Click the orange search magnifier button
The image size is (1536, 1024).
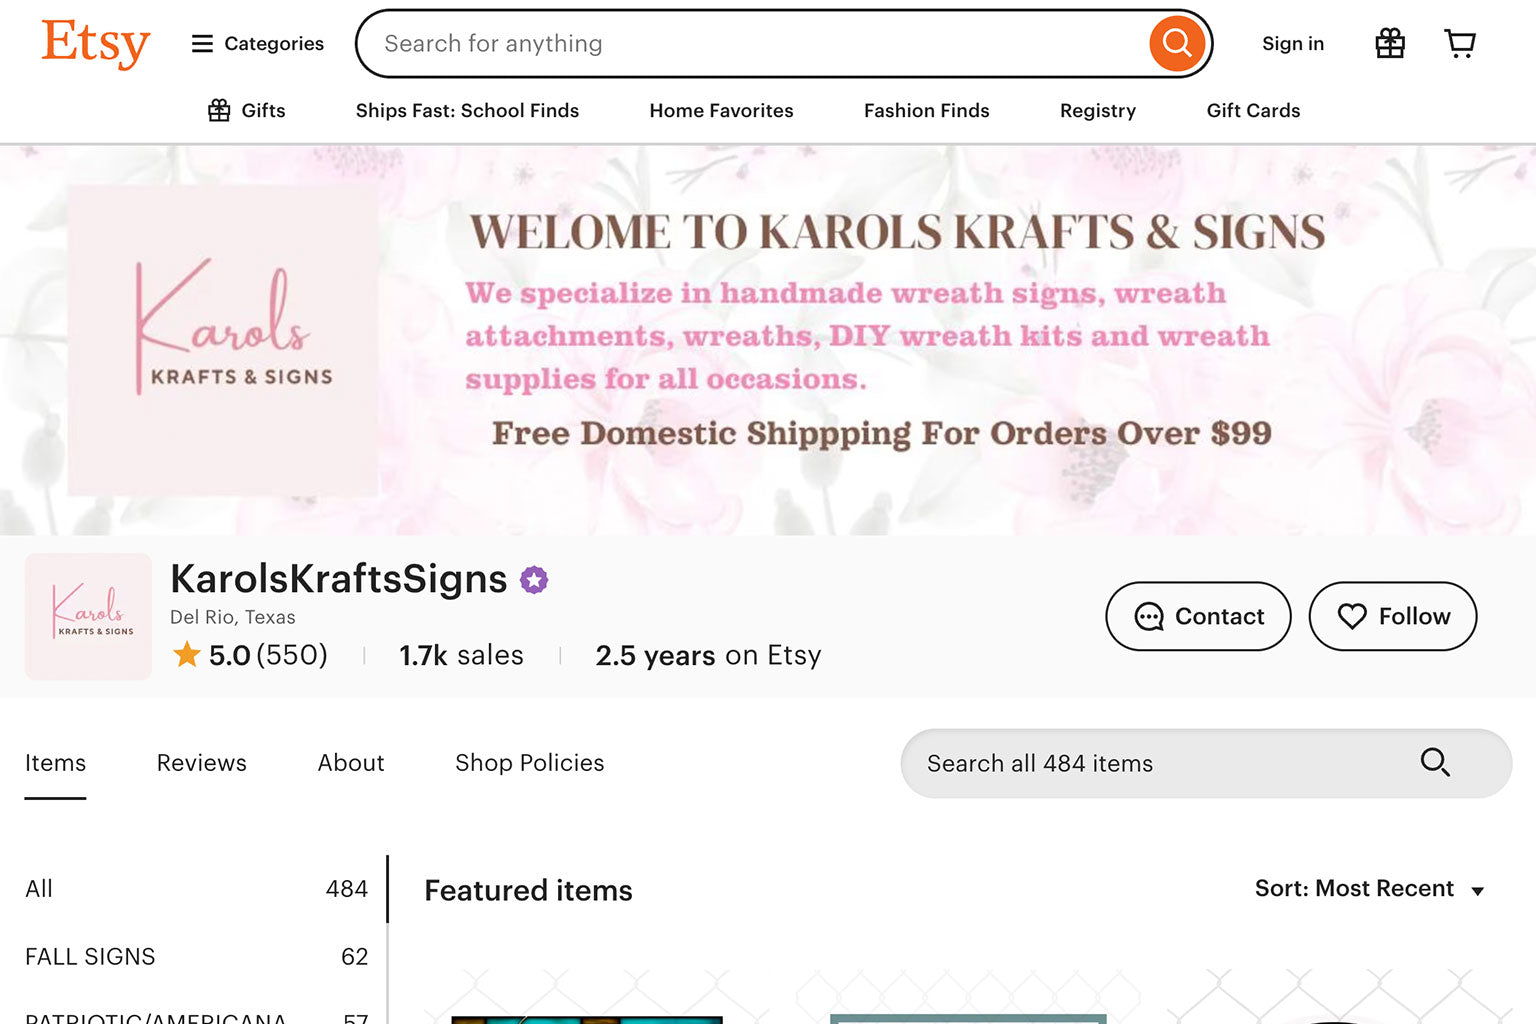[1177, 43]
